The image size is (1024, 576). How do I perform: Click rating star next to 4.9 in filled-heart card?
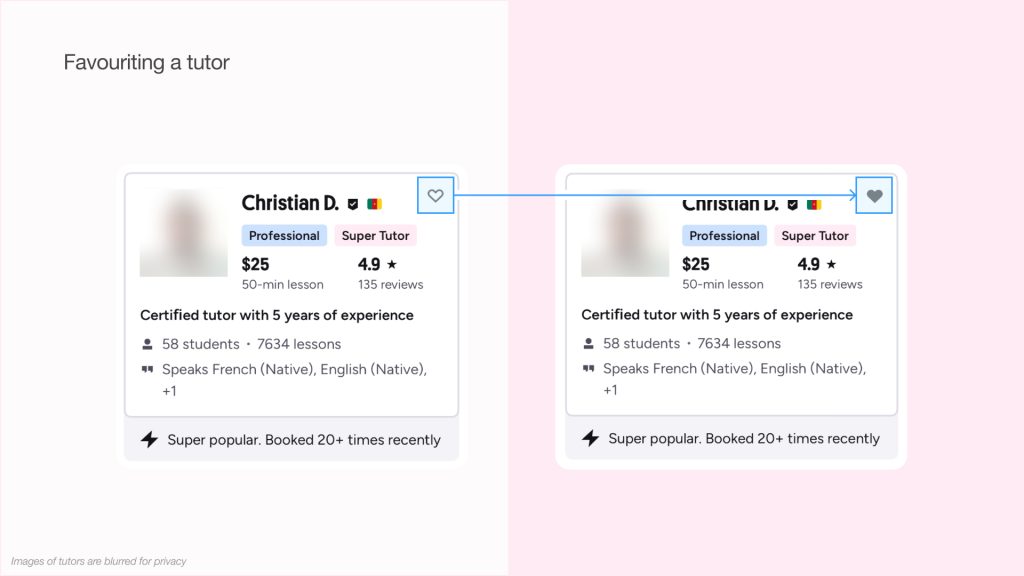pos(831,264)
